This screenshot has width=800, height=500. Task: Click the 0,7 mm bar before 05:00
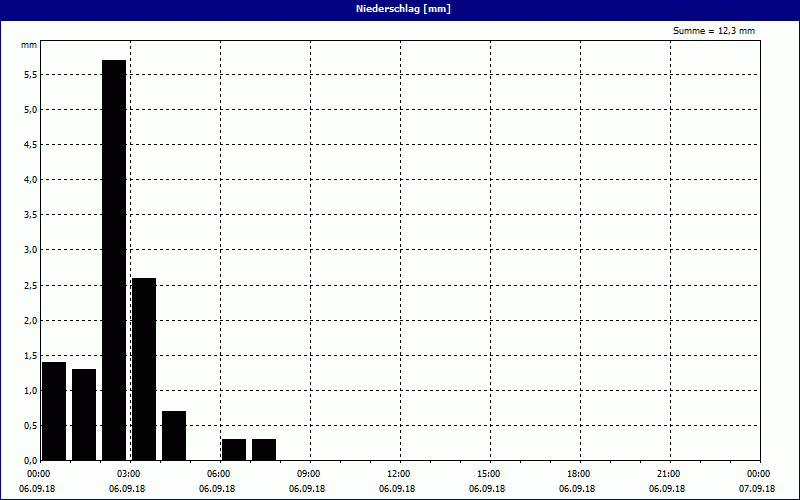[x=174, y=435]
